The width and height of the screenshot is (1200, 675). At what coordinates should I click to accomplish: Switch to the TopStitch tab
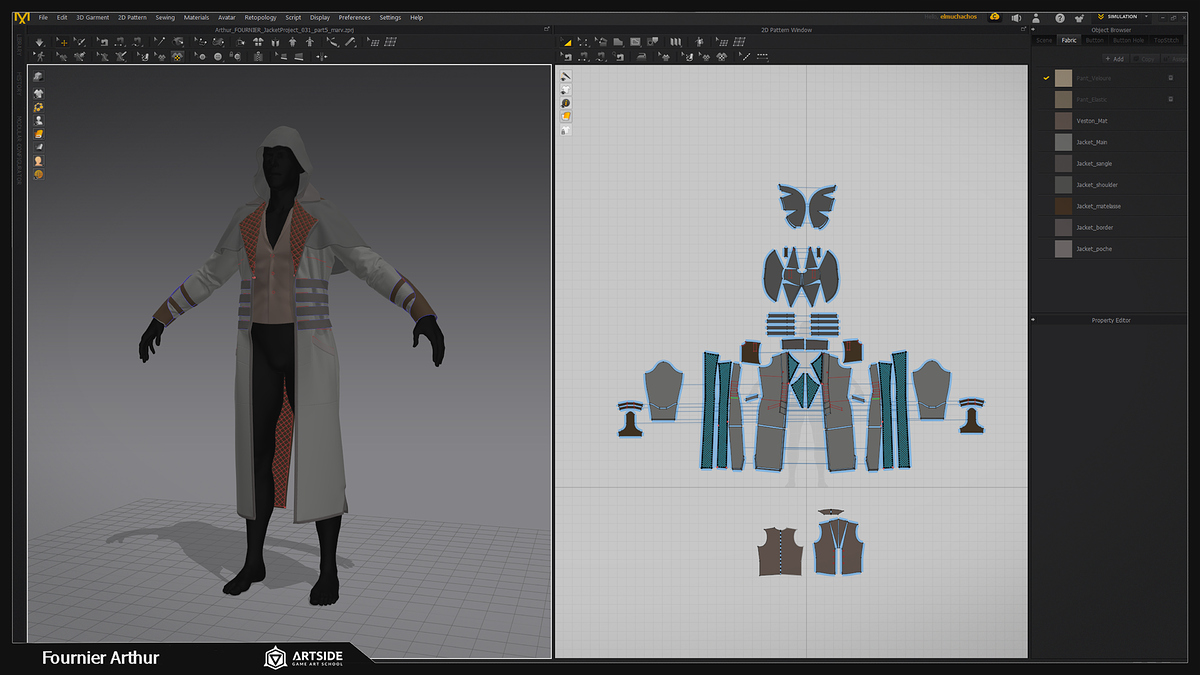click(x=1166, y=40)
